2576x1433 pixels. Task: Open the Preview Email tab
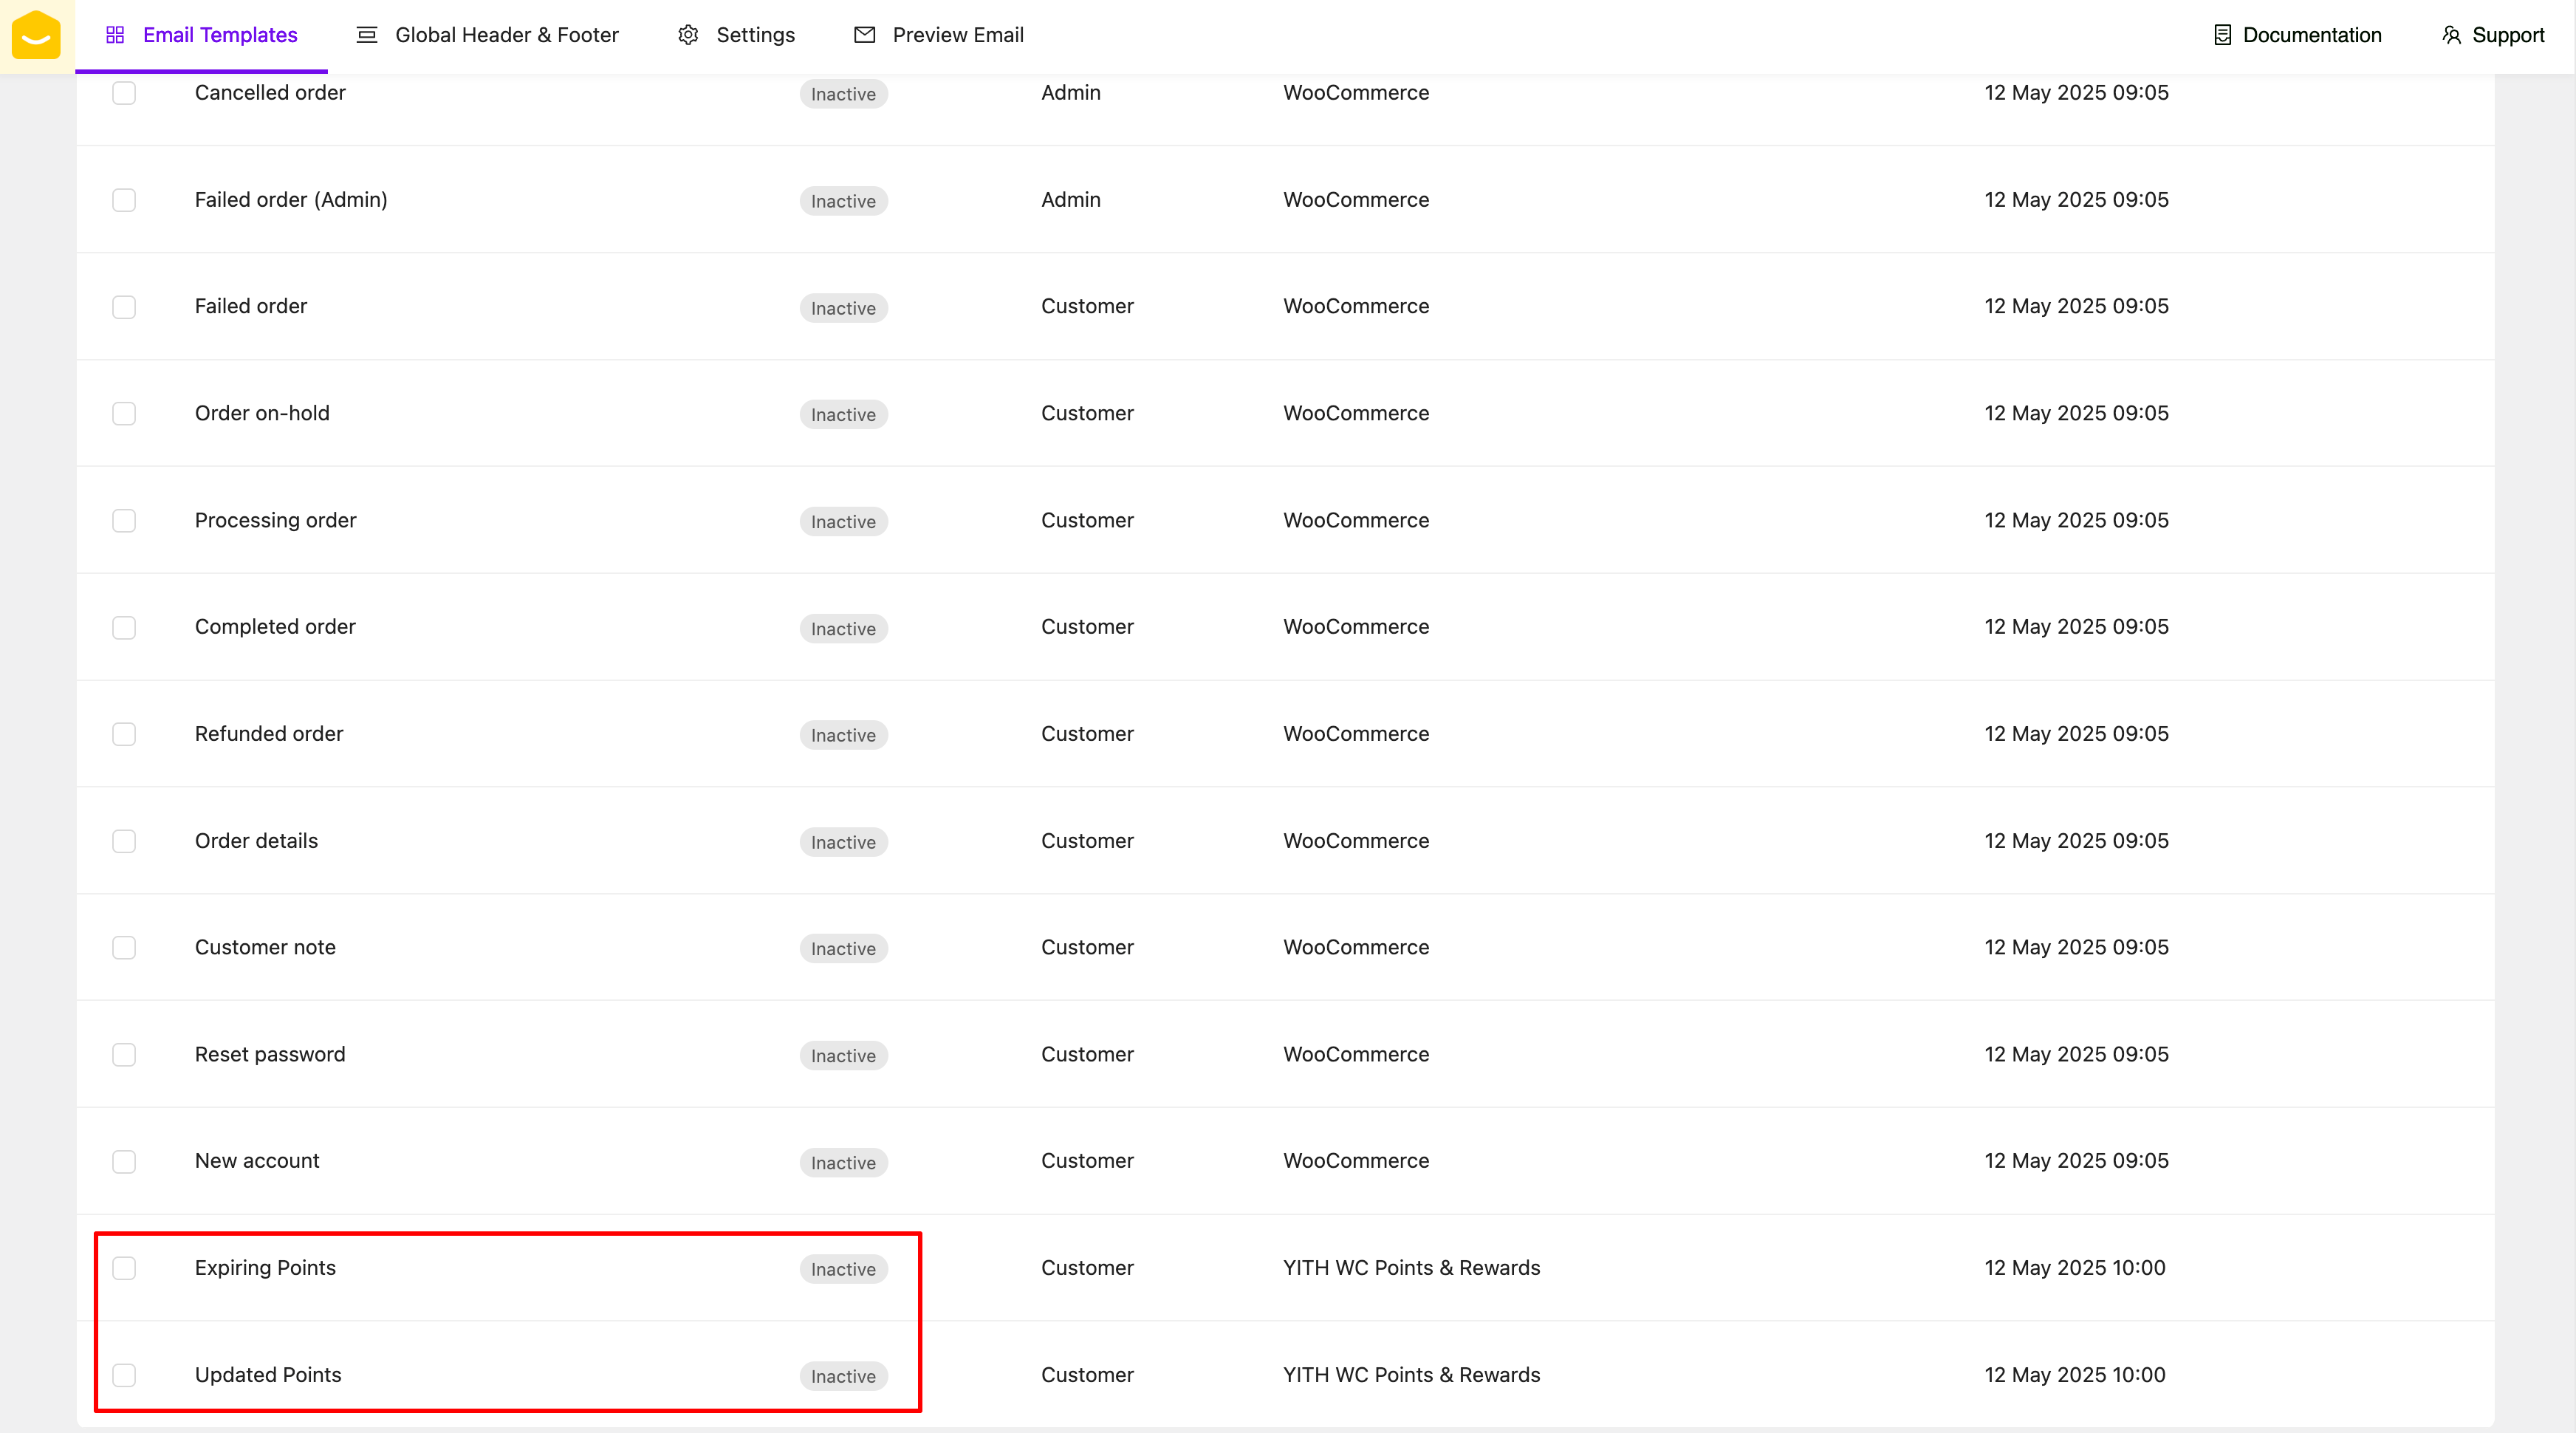[x=957, y=35]
